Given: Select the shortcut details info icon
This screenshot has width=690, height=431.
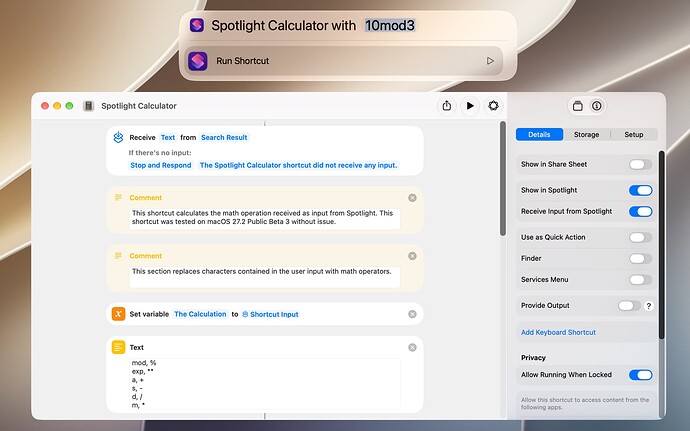Looking at the screenshot, I should (597, 106).
